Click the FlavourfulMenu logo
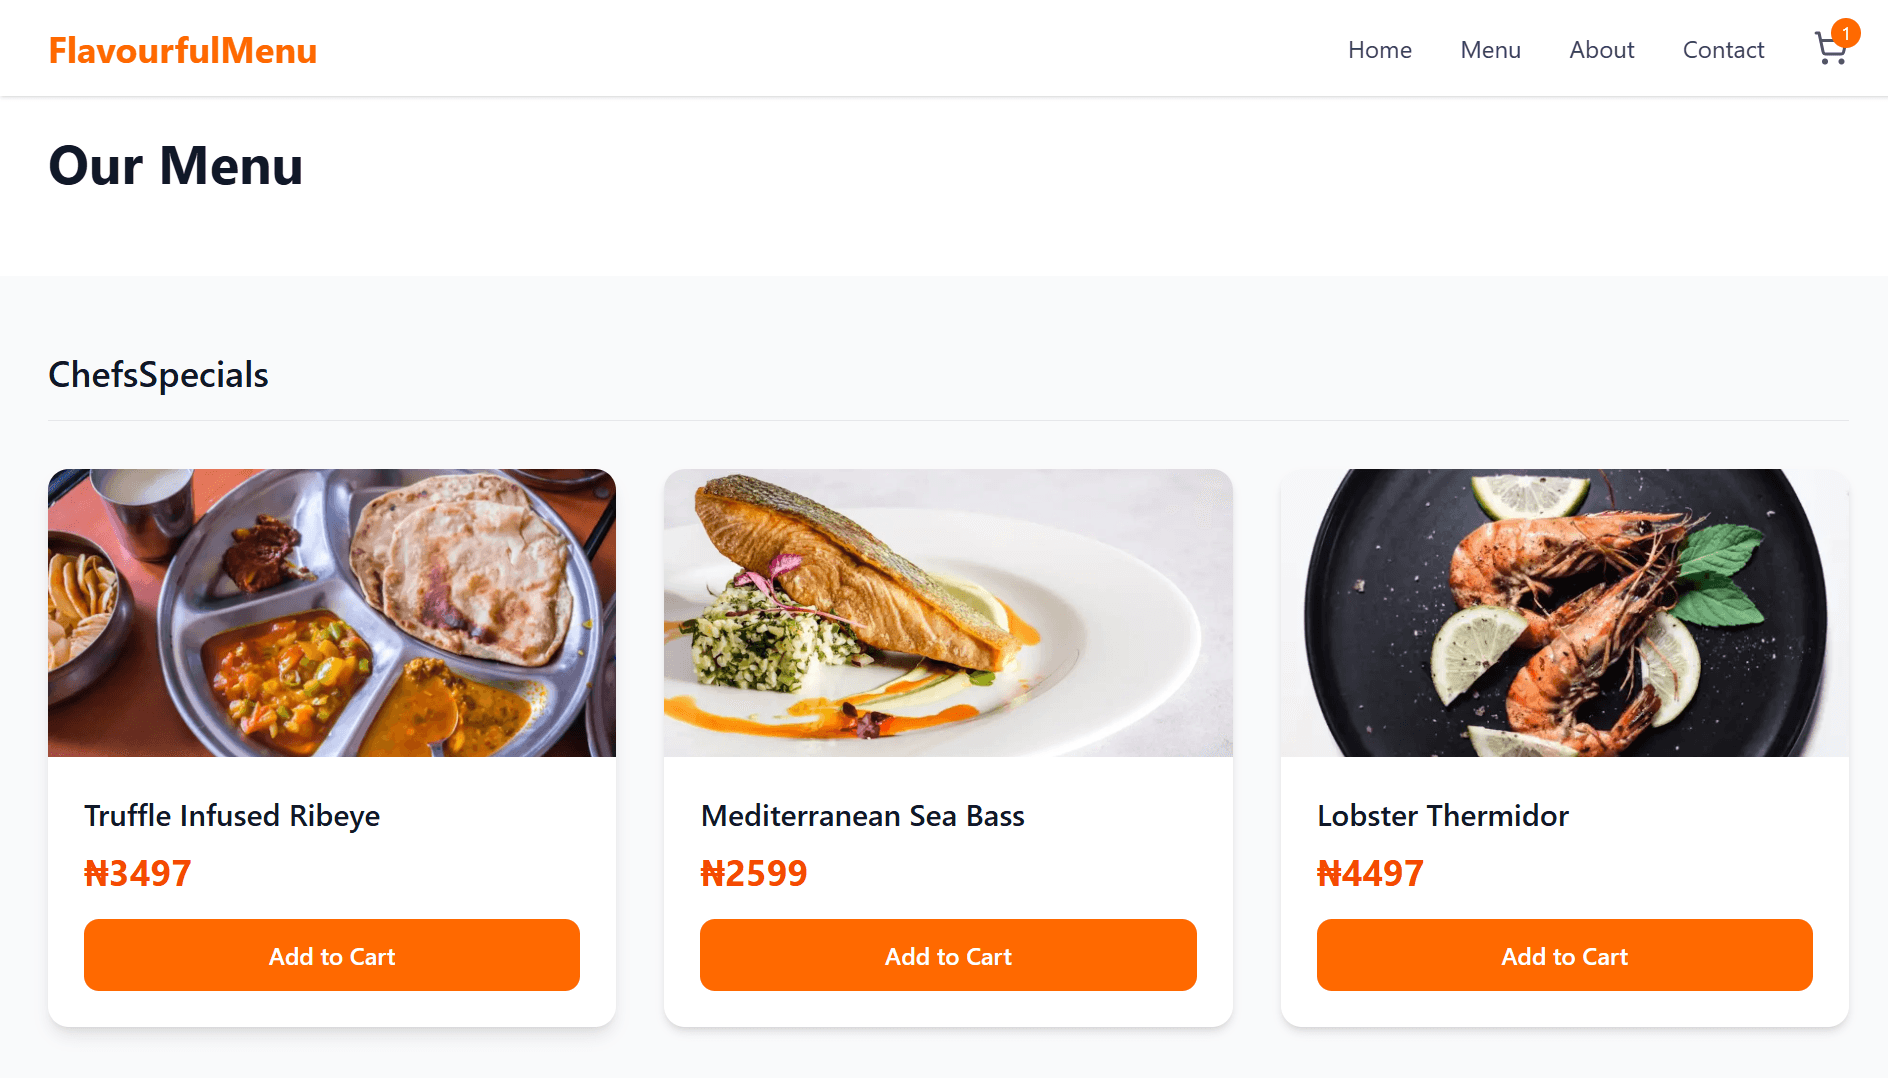 tap(183, 50)
